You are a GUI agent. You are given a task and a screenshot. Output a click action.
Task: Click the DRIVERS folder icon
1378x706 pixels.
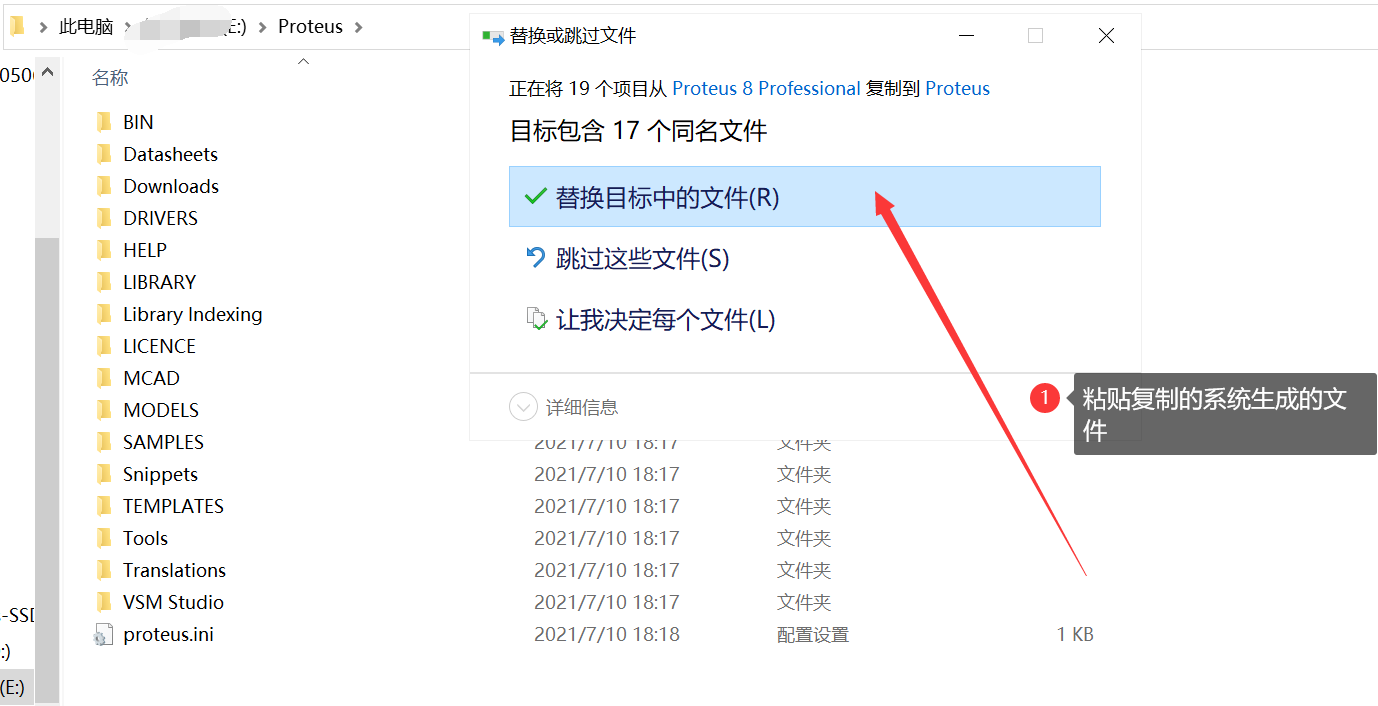tap(104, 218)
